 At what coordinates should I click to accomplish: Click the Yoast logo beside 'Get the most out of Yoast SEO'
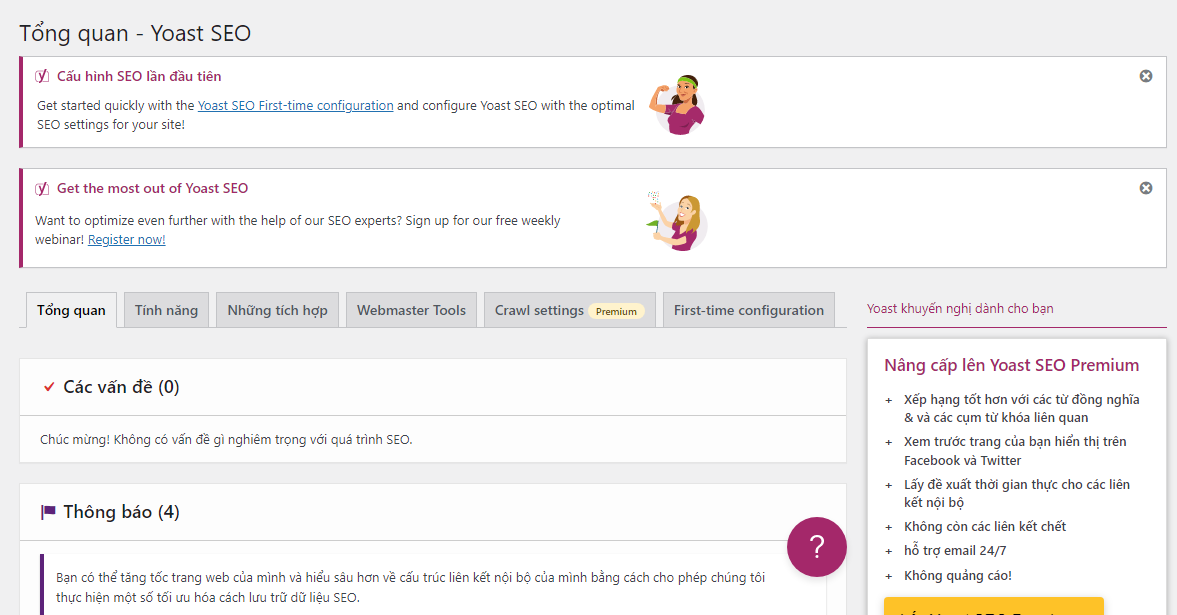42,188
